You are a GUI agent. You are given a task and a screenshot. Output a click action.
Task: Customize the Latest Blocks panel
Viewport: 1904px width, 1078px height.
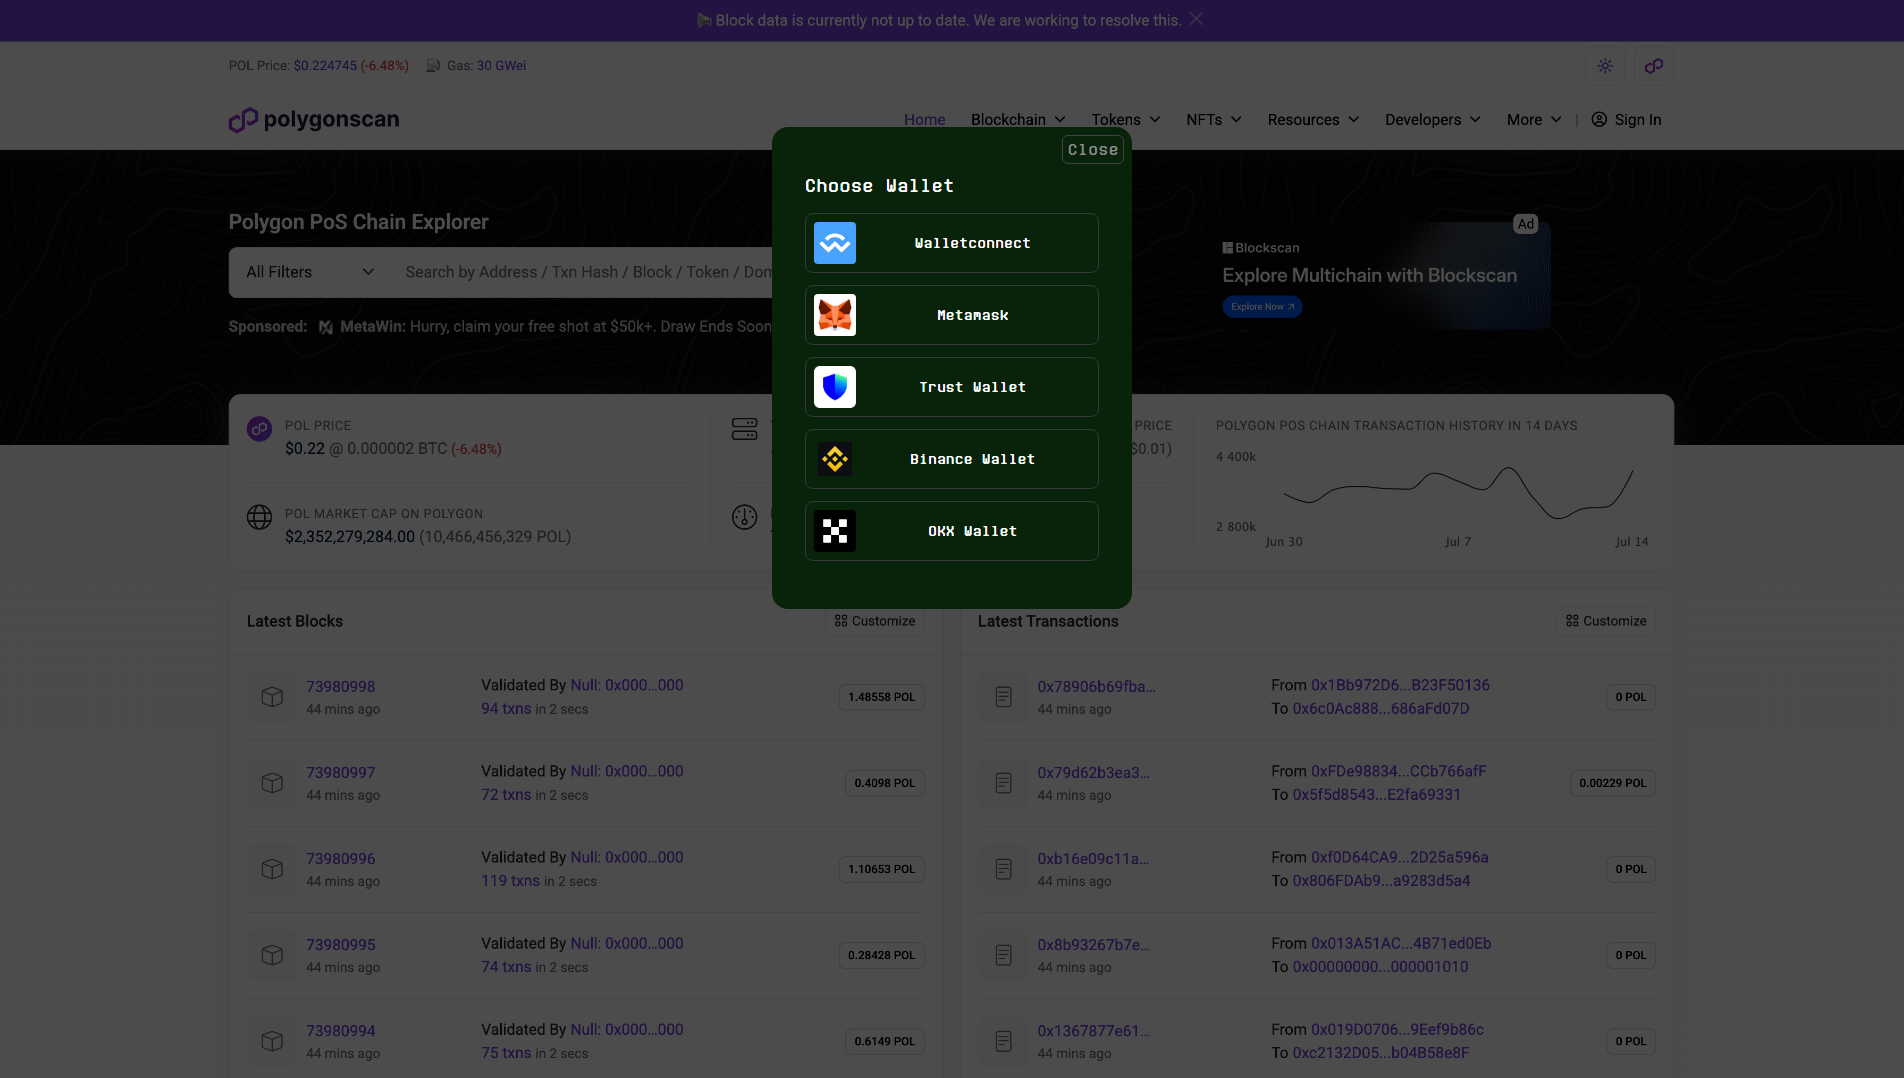click(875, 621)
